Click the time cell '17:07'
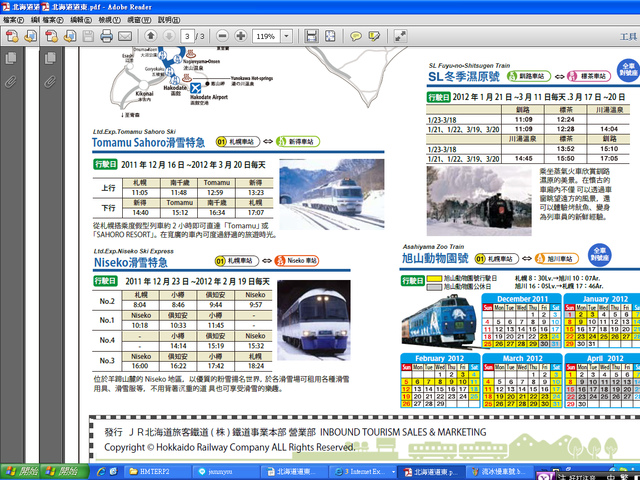 pos(256,212)
